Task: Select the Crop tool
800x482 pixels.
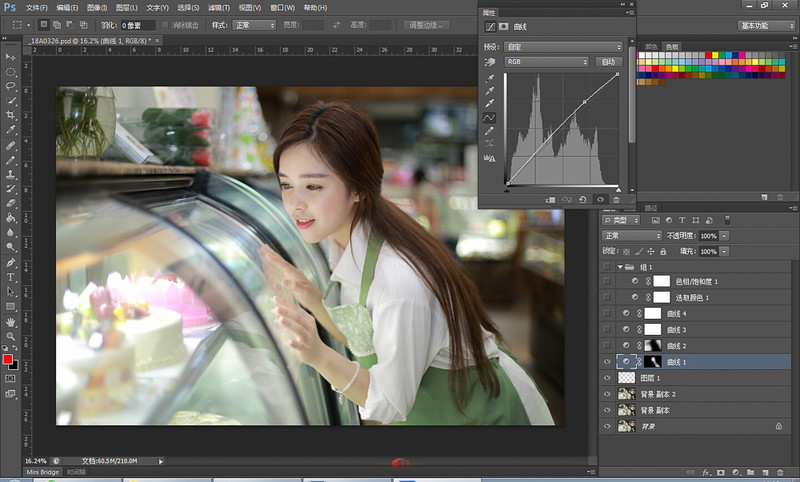Action: coord(10,115)
